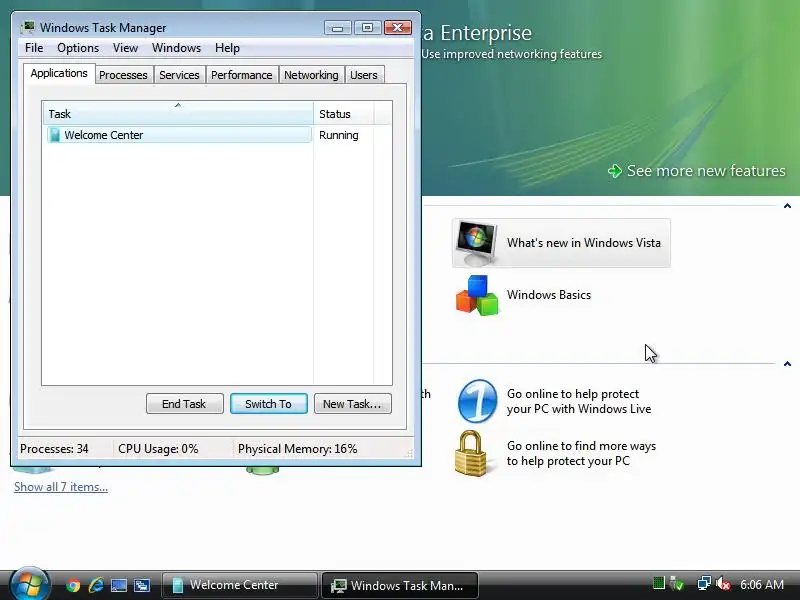Click the Safely Remove Hardware tray icon
Viewport: 800px width, 600px height.
[x=677, y=583]
